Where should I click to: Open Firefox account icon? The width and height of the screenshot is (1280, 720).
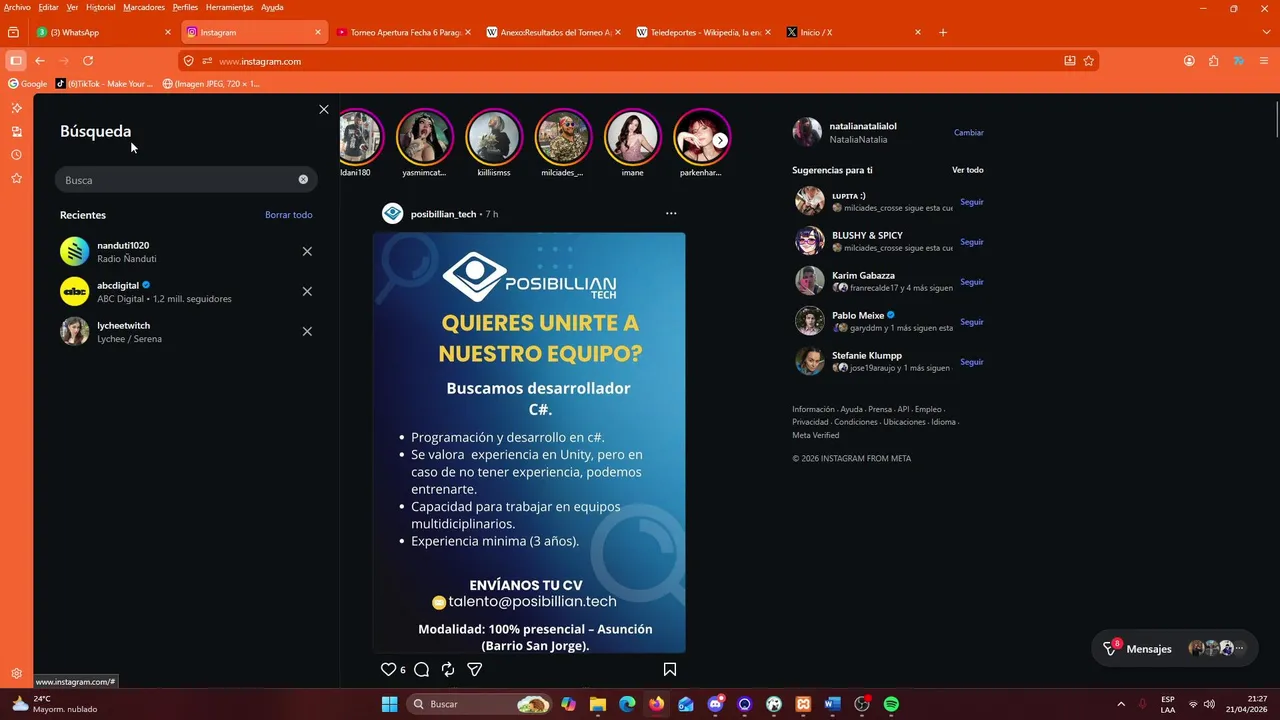tap(1189, 61)
